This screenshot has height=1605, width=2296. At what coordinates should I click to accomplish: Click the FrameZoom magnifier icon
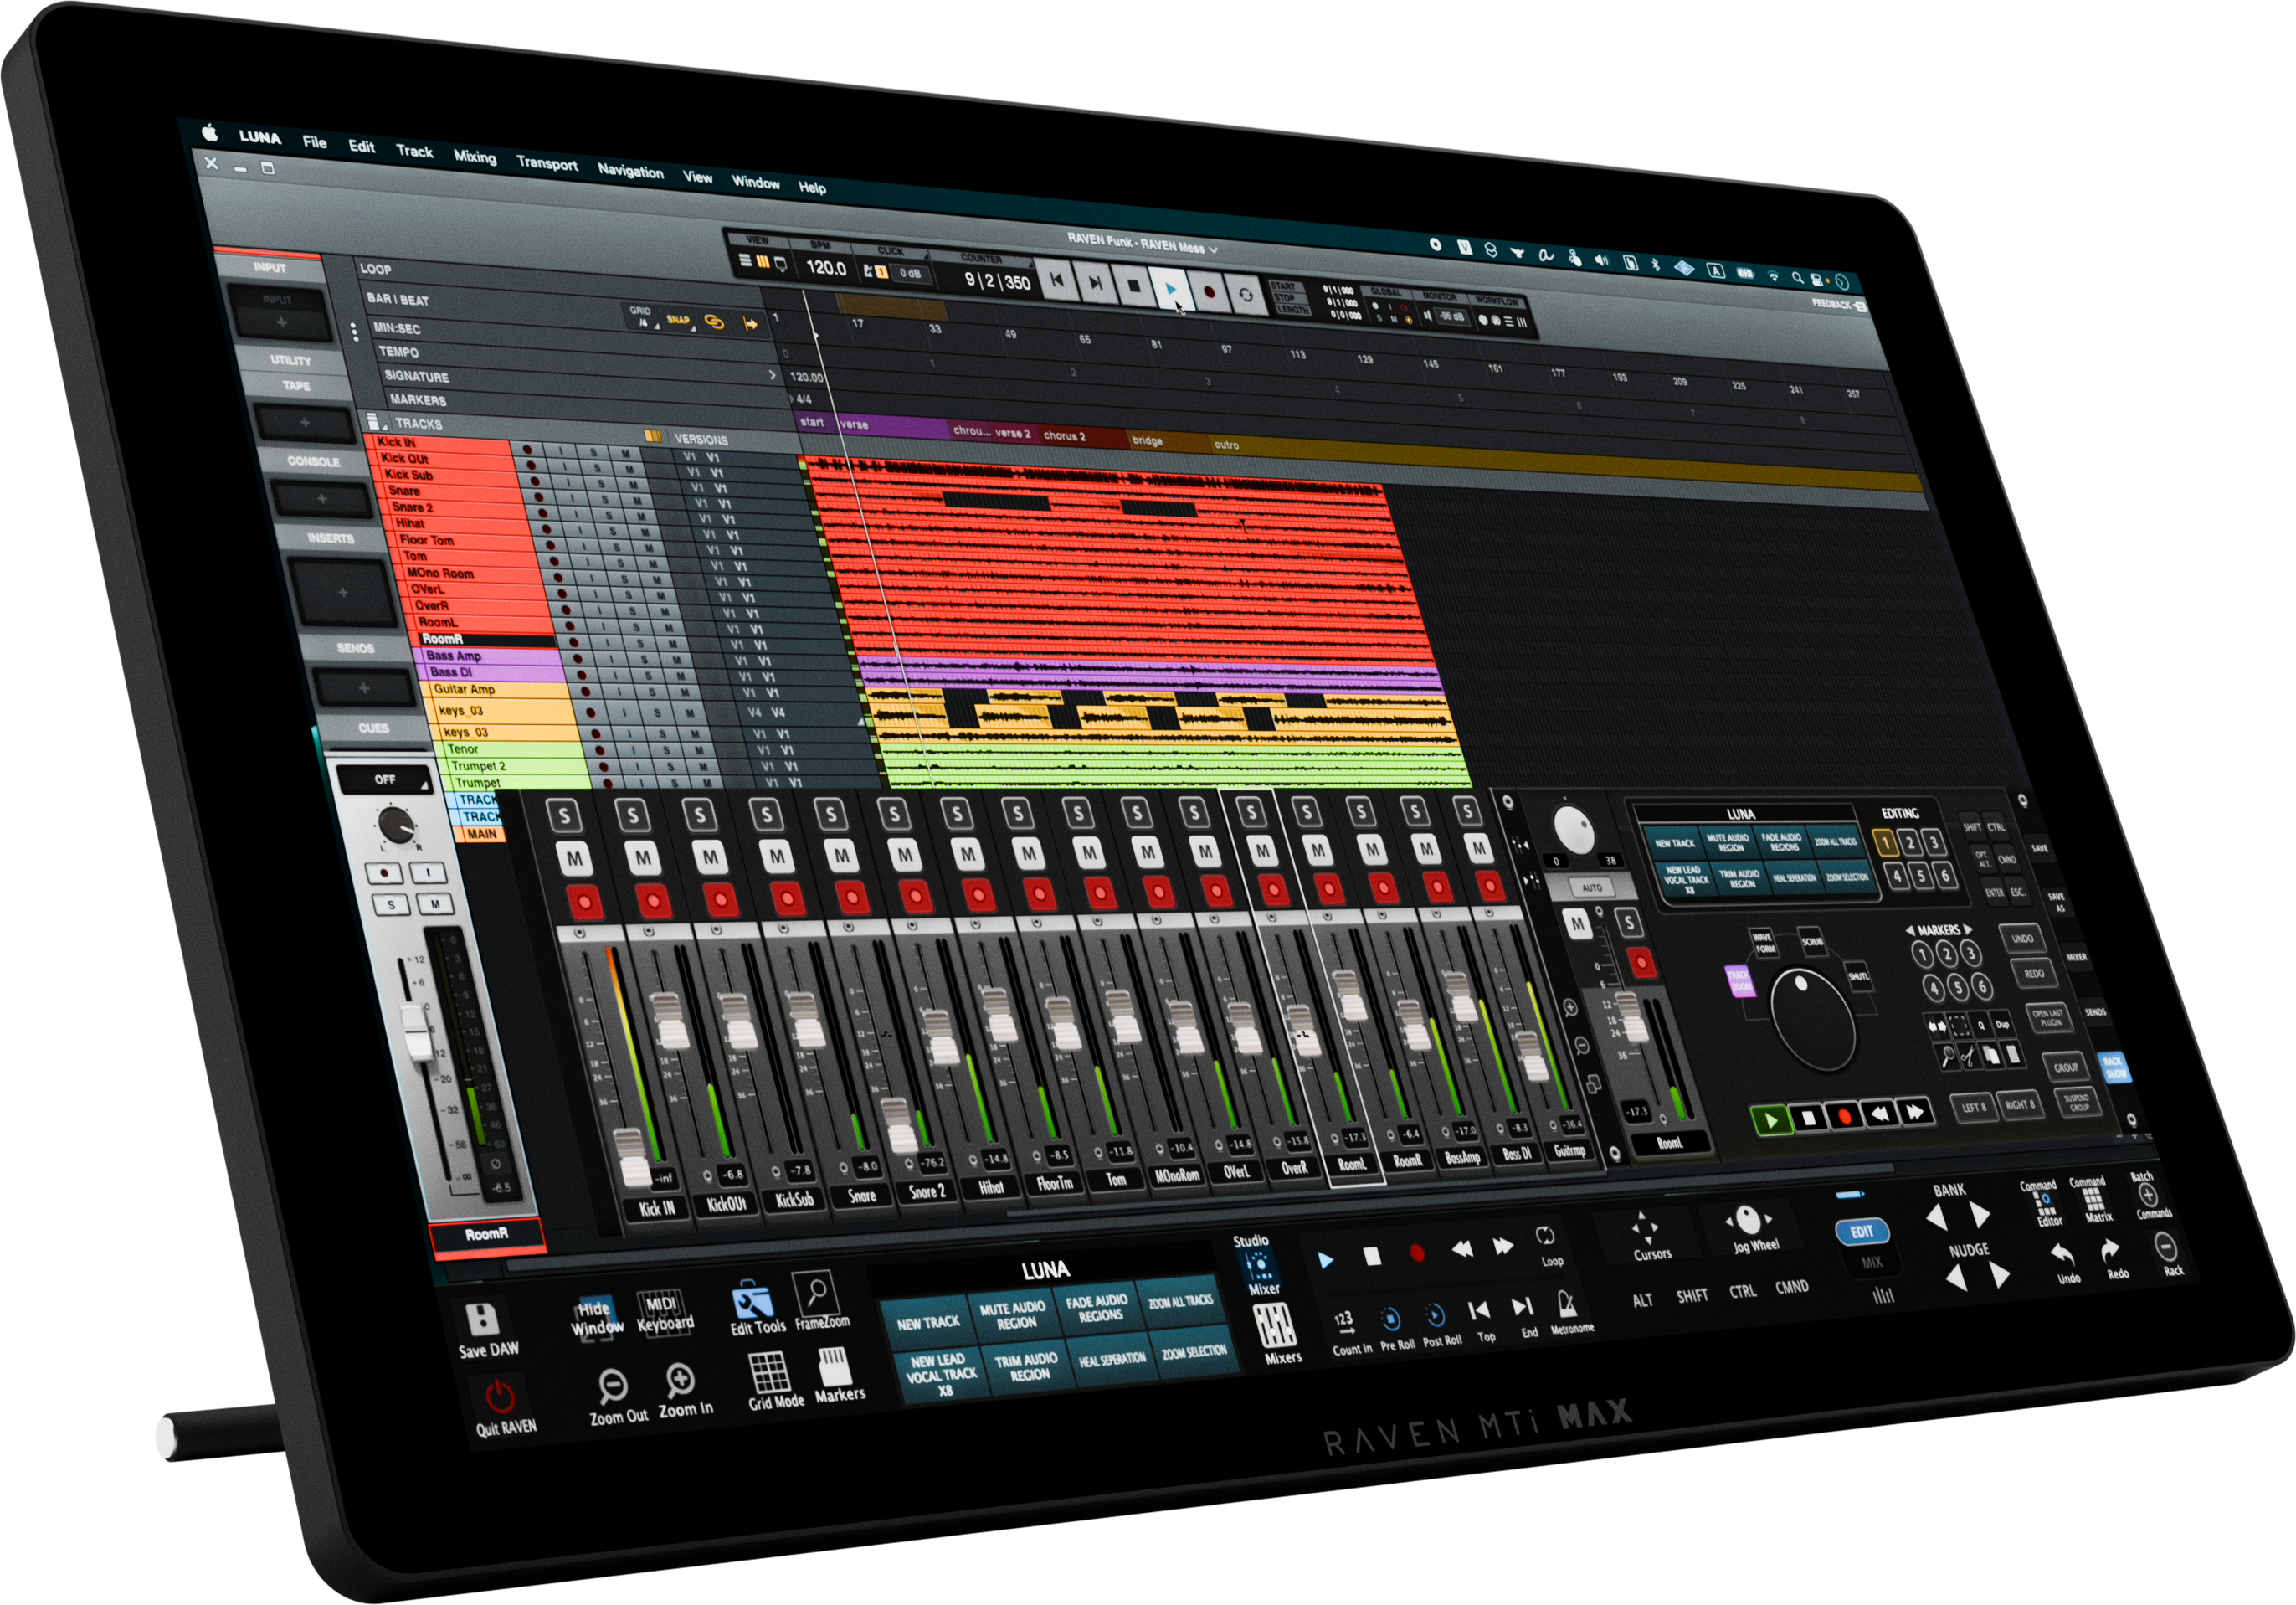tap(817, 1294)
